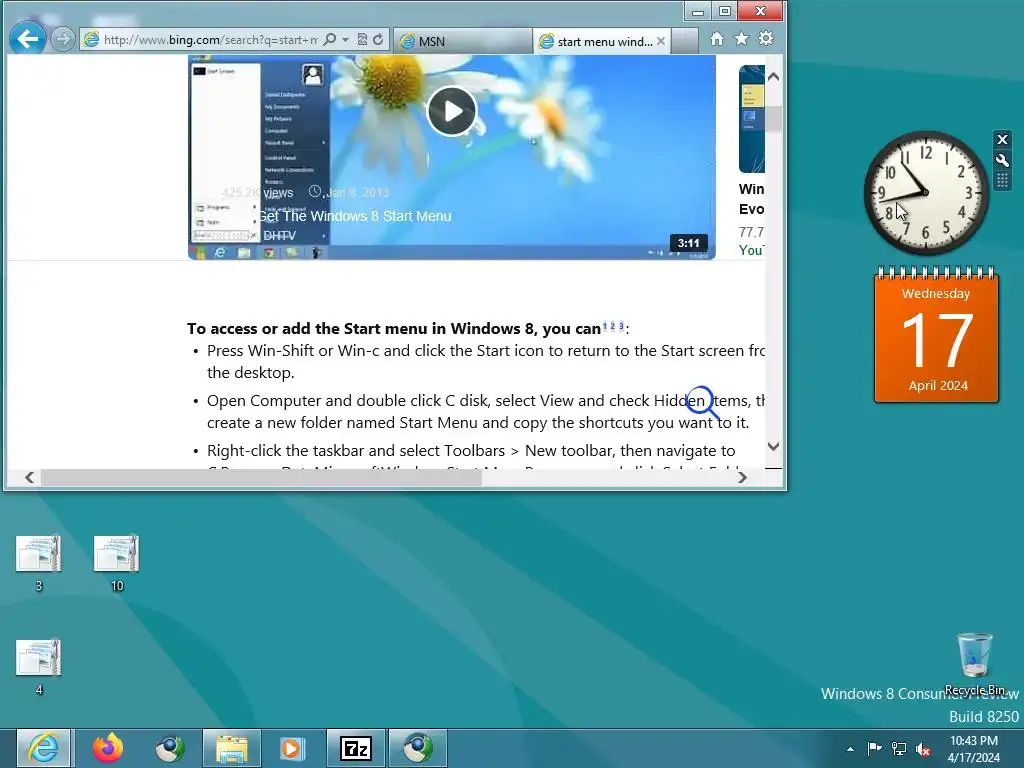Click the calendar gadget showing Wednesday 17
Viewport: 1024px width, 768px height.
coord(936,335)
